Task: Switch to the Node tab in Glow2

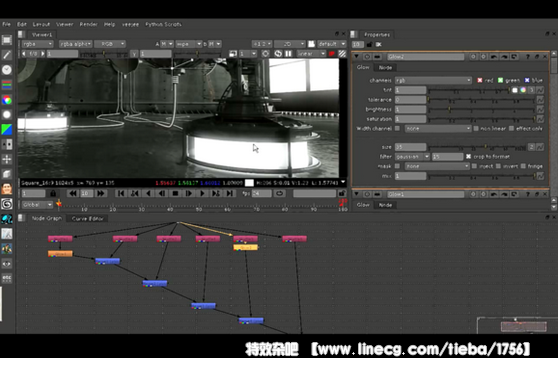Action: point(385,67)
